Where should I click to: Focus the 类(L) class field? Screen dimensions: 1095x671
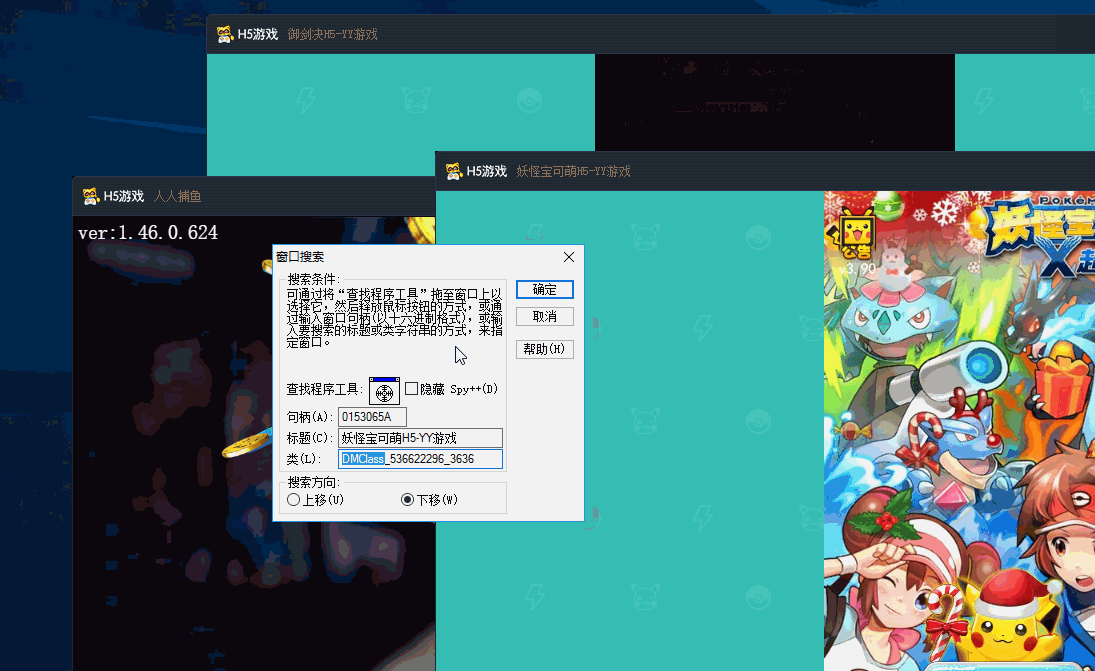pyautogui.click(x=420, y=459)
